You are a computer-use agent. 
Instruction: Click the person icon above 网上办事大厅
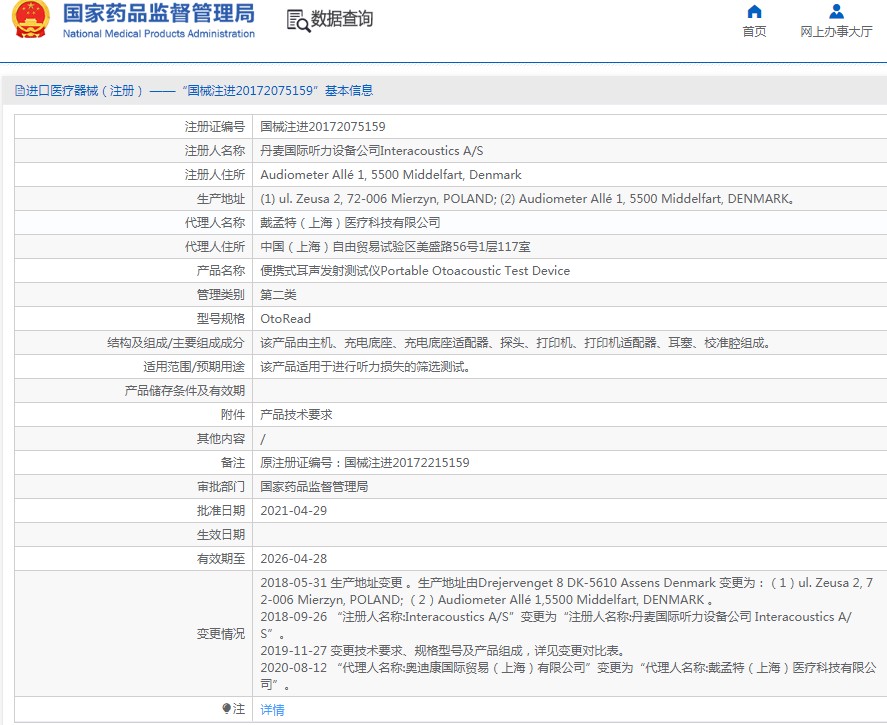pyautogui.click(x=836, y=11)
